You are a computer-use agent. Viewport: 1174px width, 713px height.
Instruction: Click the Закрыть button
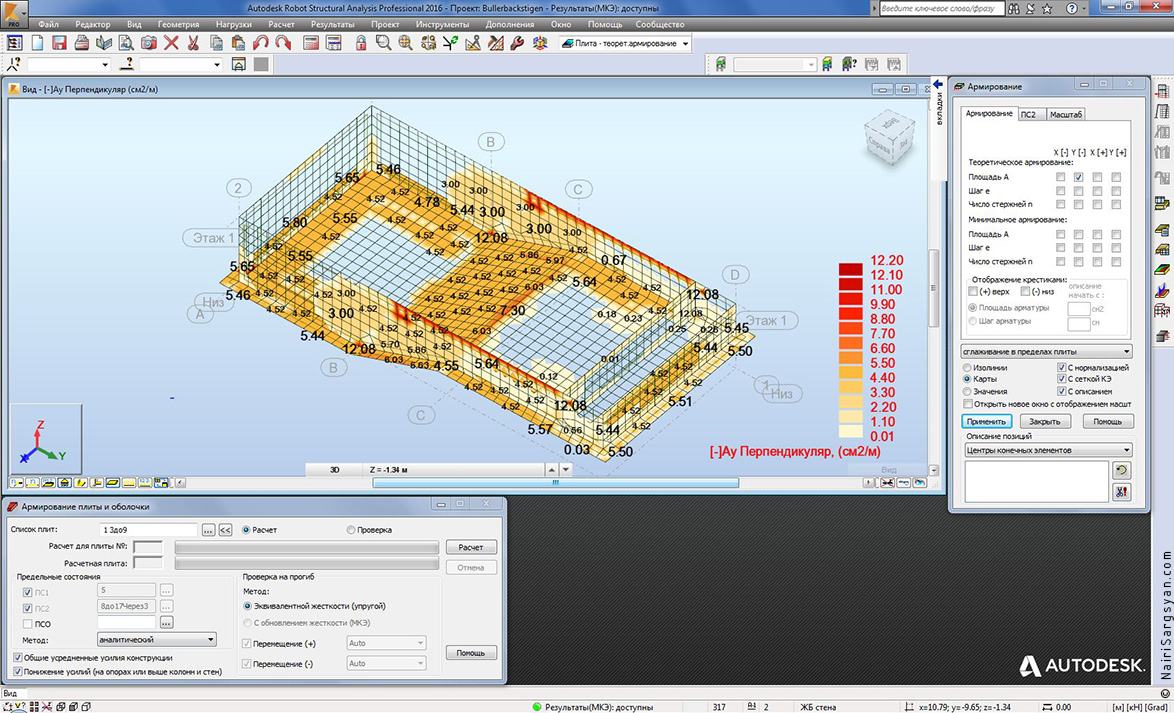pyautogui.click(x=1044, y=422)
